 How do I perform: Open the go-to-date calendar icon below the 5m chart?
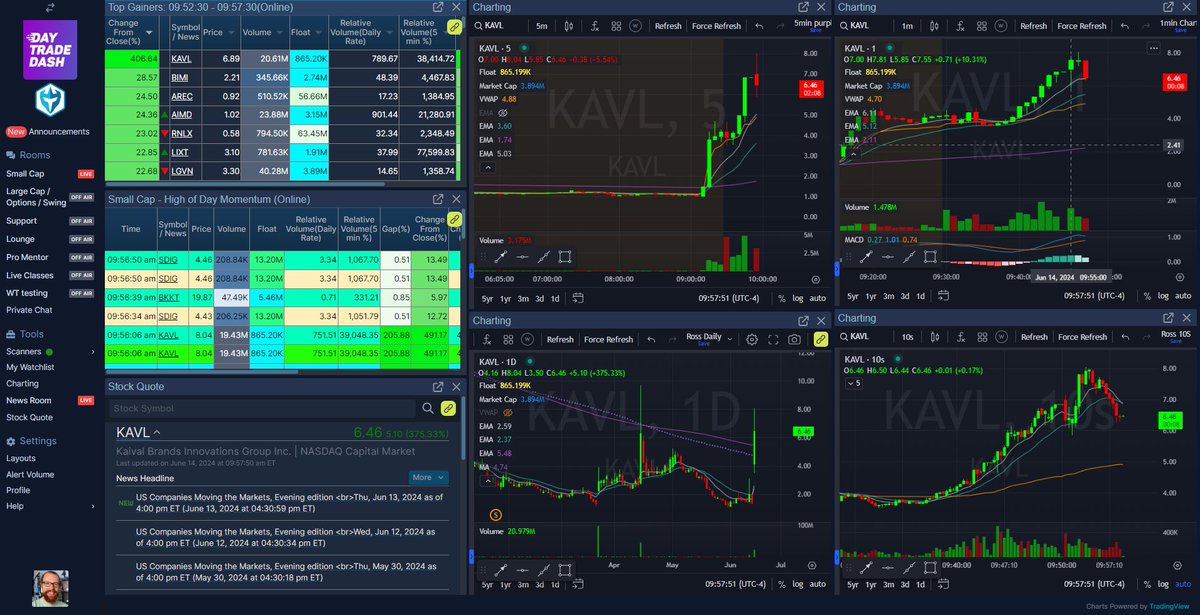tap(578, 297)
